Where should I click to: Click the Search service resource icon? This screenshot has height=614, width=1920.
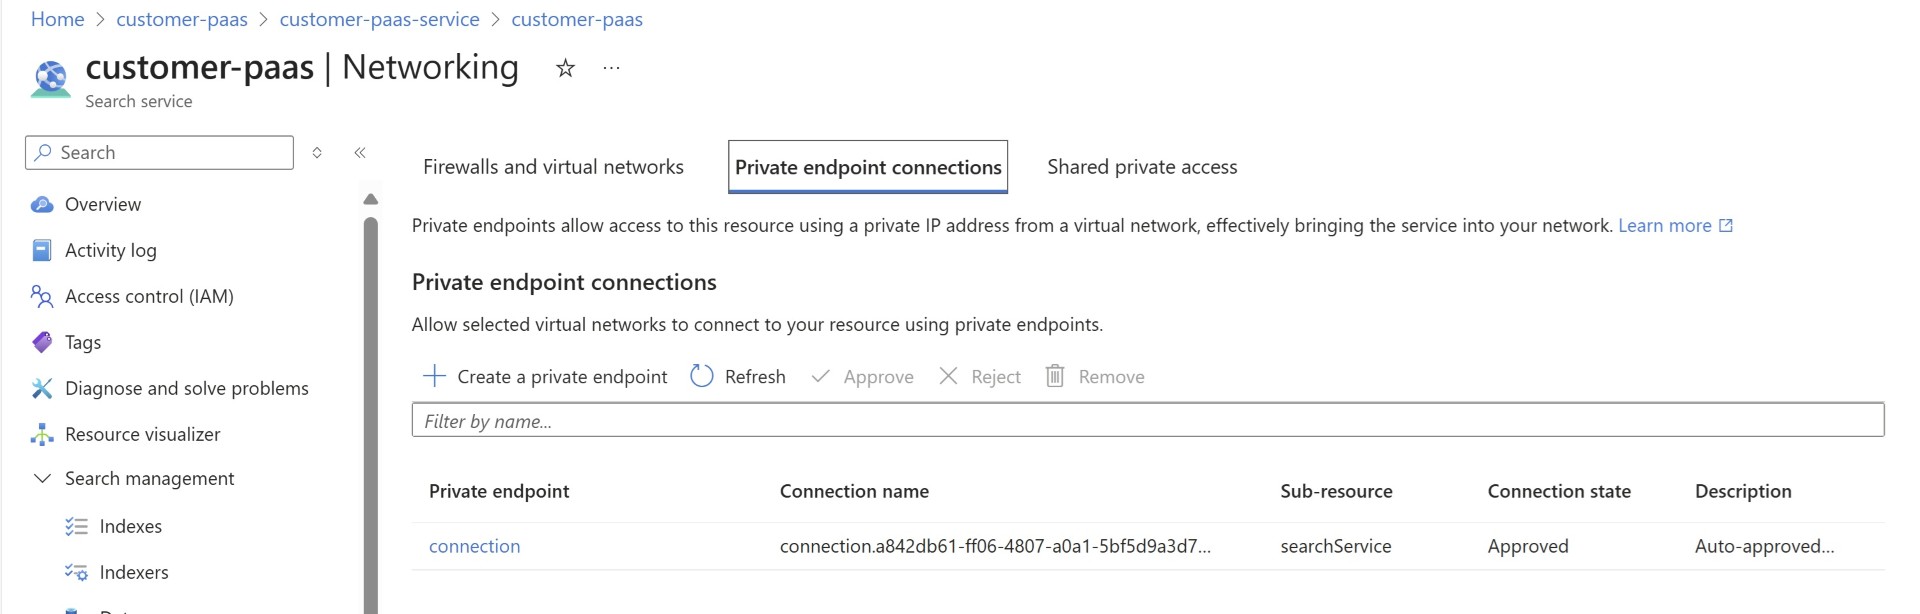50,79
